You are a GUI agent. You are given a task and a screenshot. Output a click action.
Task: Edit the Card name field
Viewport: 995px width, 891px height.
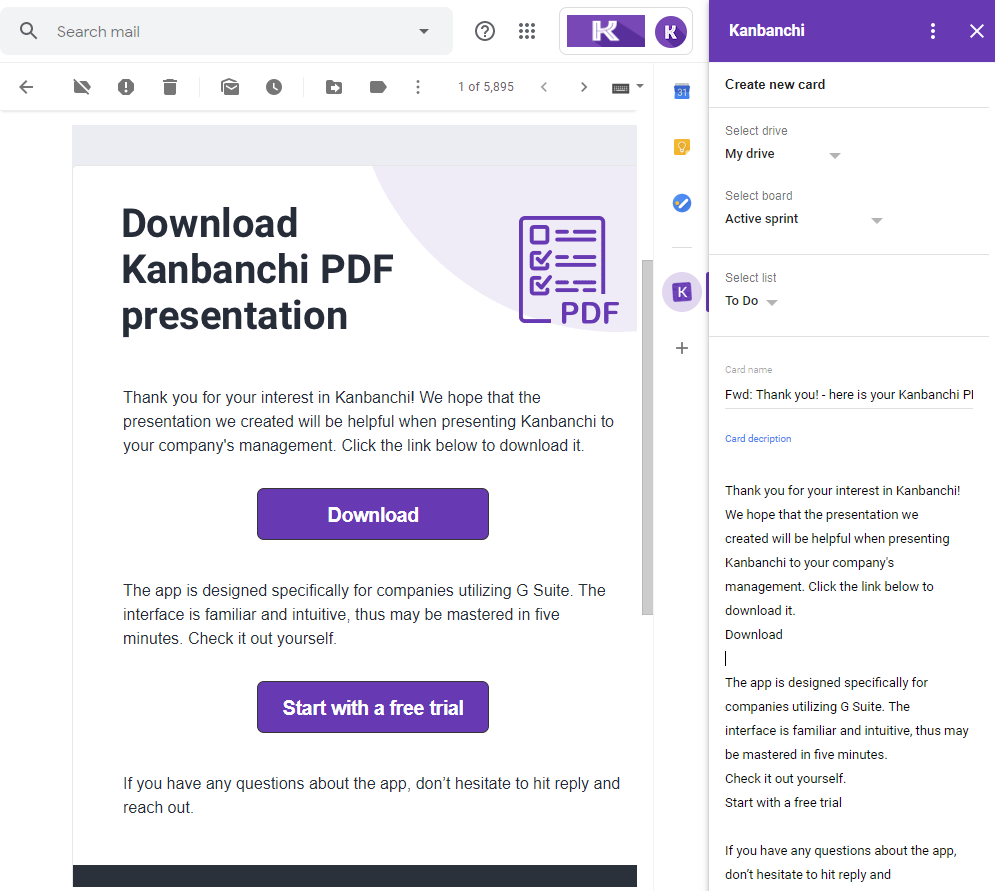click(x=849, y=395)
